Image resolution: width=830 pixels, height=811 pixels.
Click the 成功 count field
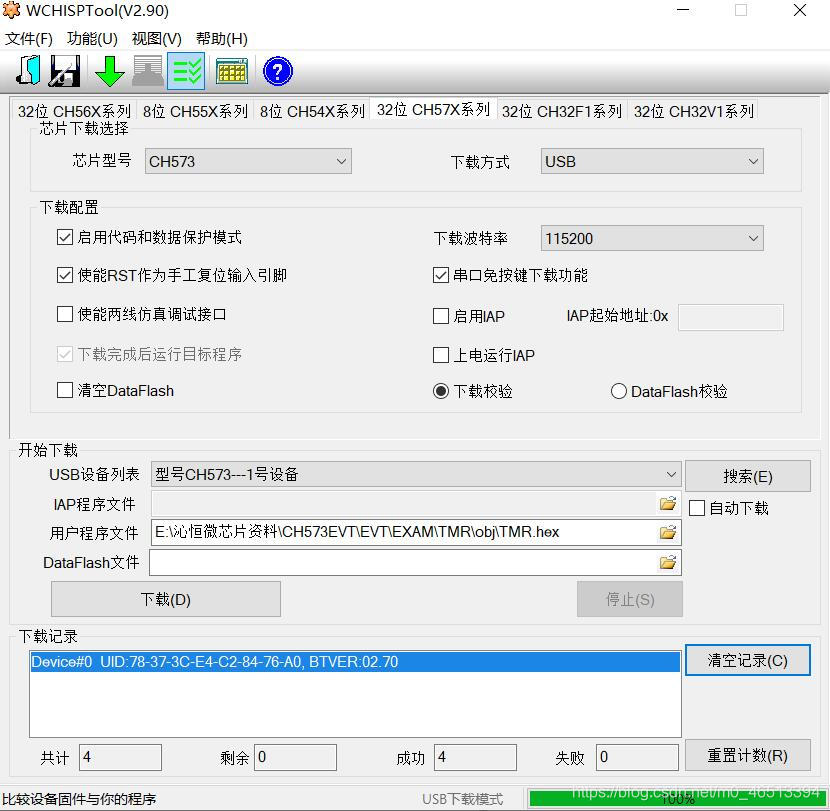pyautogui.click(x=475, y=757)
